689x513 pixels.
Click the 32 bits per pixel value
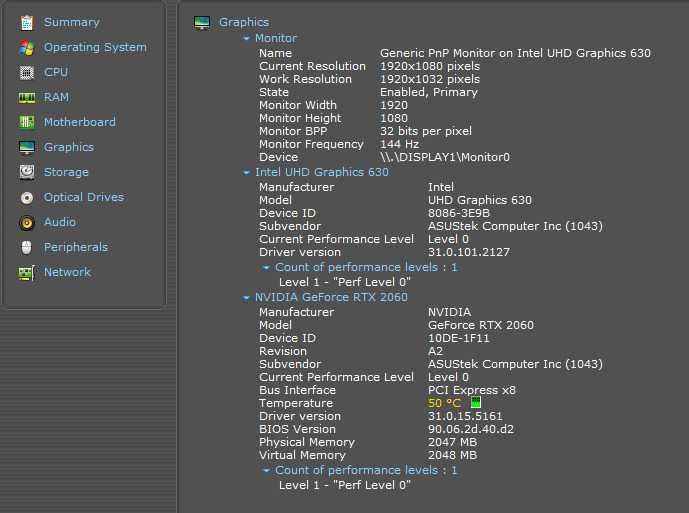426,131
